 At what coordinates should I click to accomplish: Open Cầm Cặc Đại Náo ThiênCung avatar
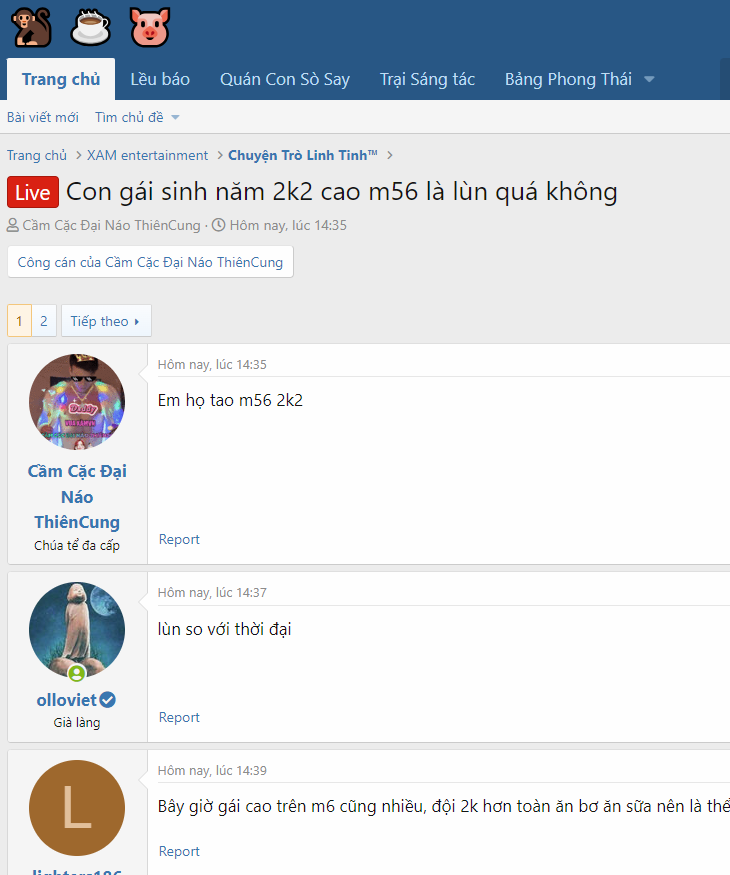tap(77, 402)
